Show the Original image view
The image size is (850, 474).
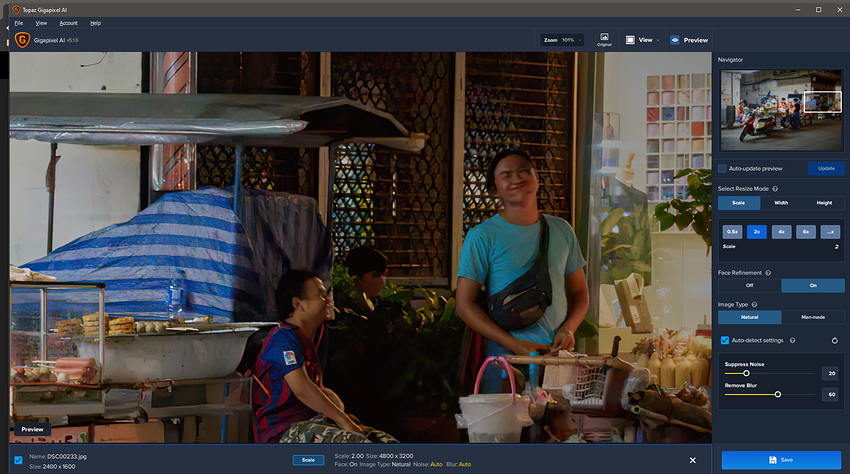[604, 40]
